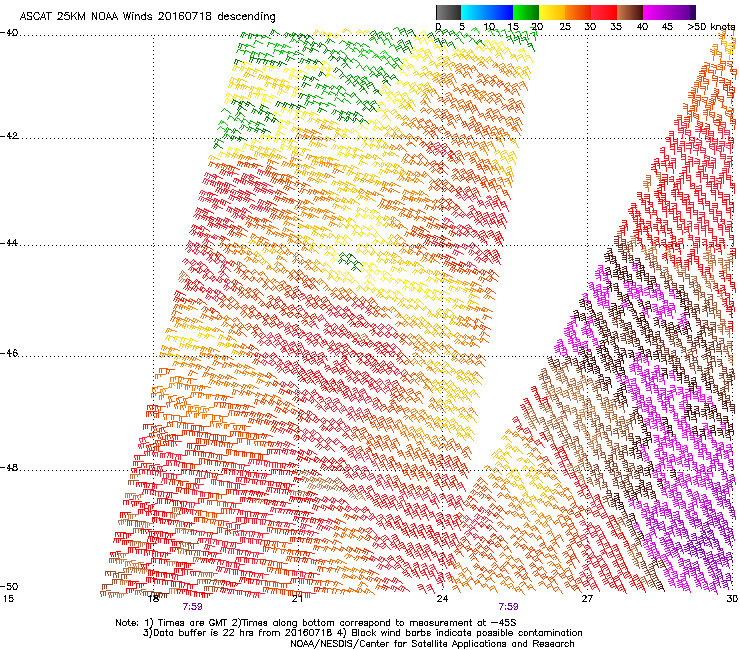
Task: Click the cyan-blue 5-15 knots legend swatch
Action: tap(487, 12)
